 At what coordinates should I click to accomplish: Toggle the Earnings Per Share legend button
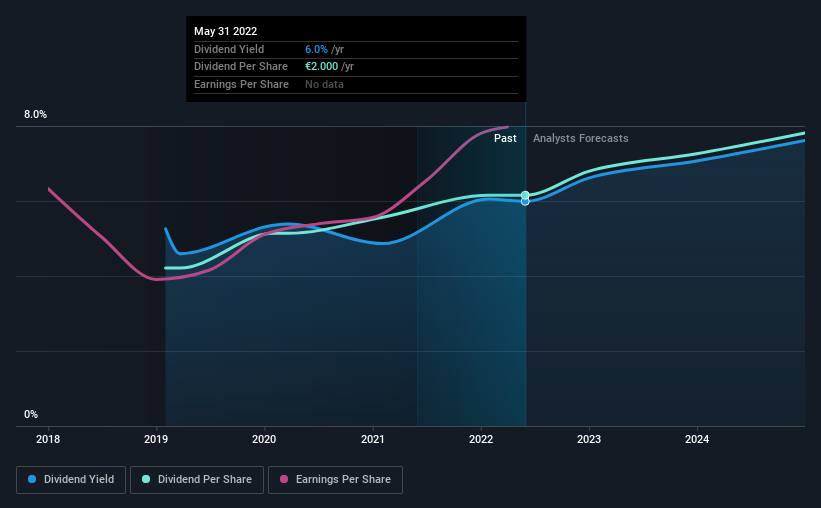click(x=335, y=480)
